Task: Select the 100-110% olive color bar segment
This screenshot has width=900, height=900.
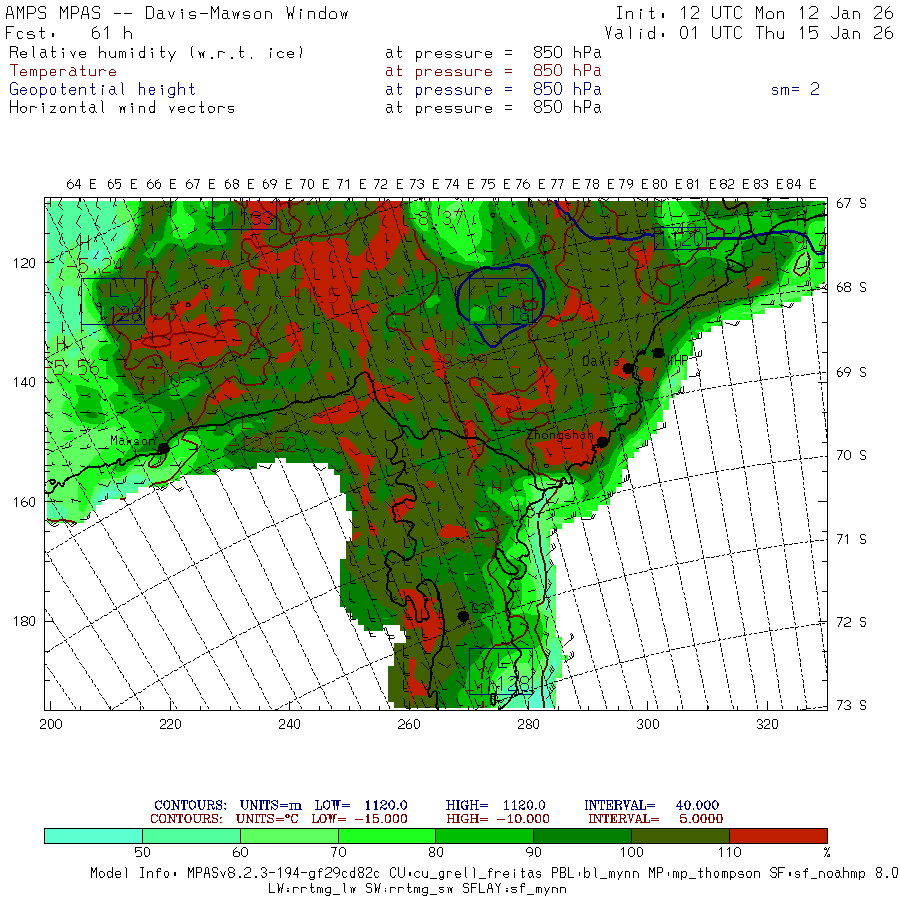Action: (x=680, y=836)
